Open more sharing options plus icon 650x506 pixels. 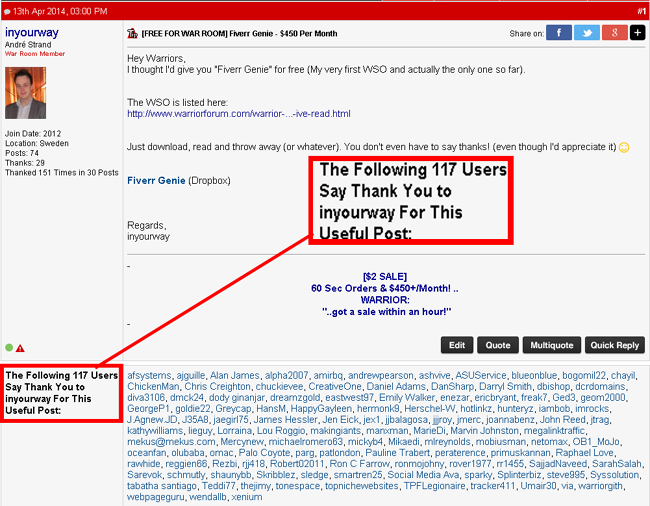[x=638, y=33]
